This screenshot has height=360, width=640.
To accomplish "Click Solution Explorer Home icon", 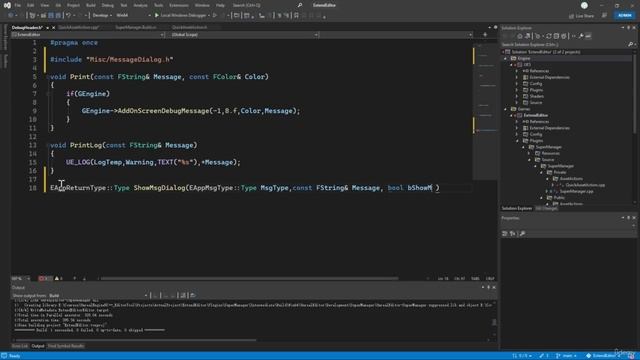I will coord(520,36).
